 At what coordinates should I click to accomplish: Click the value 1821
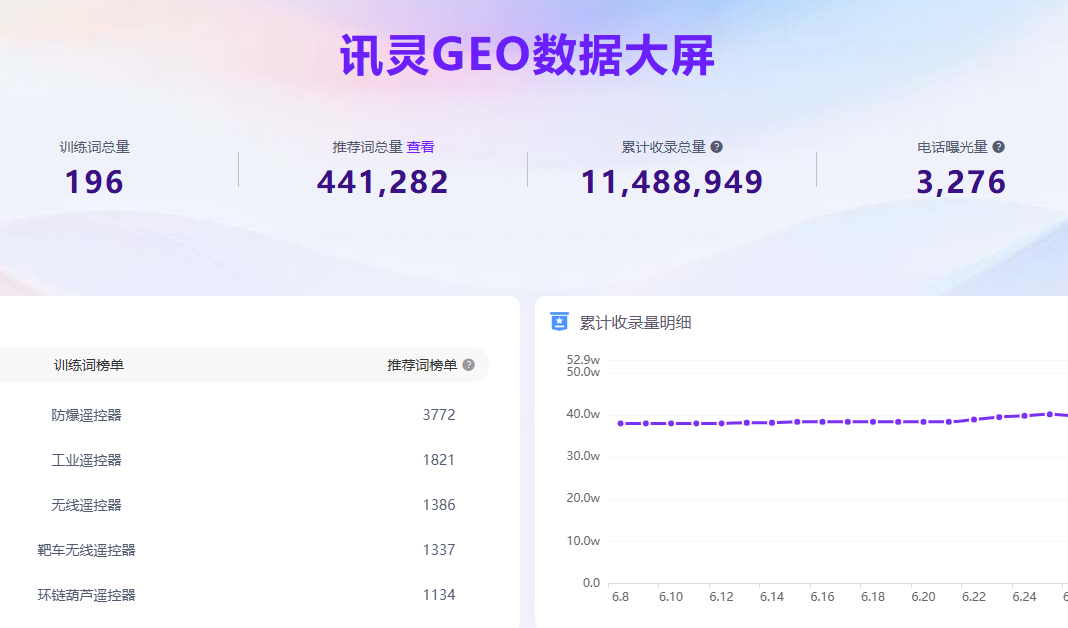pyautogui.click(x=439, y=460)
